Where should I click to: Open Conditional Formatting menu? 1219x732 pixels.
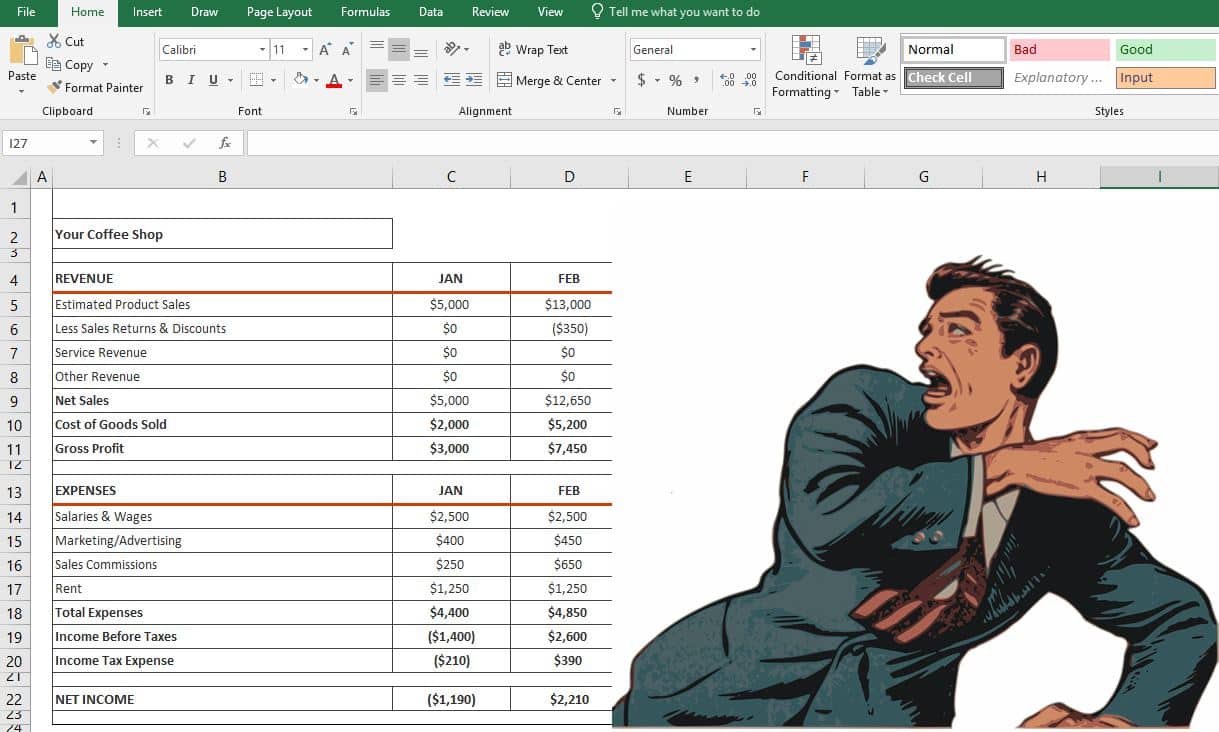(x=806, y=66)
